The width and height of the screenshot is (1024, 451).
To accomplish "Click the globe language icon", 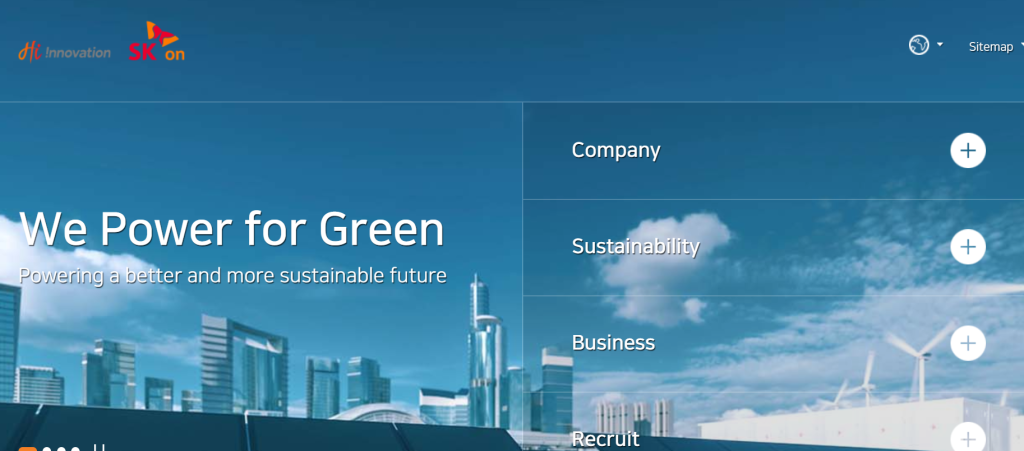I will (x=919, y=45).
